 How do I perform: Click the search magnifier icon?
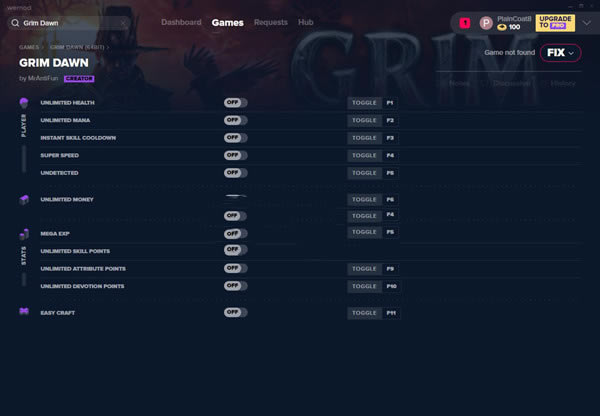point(16,22)
